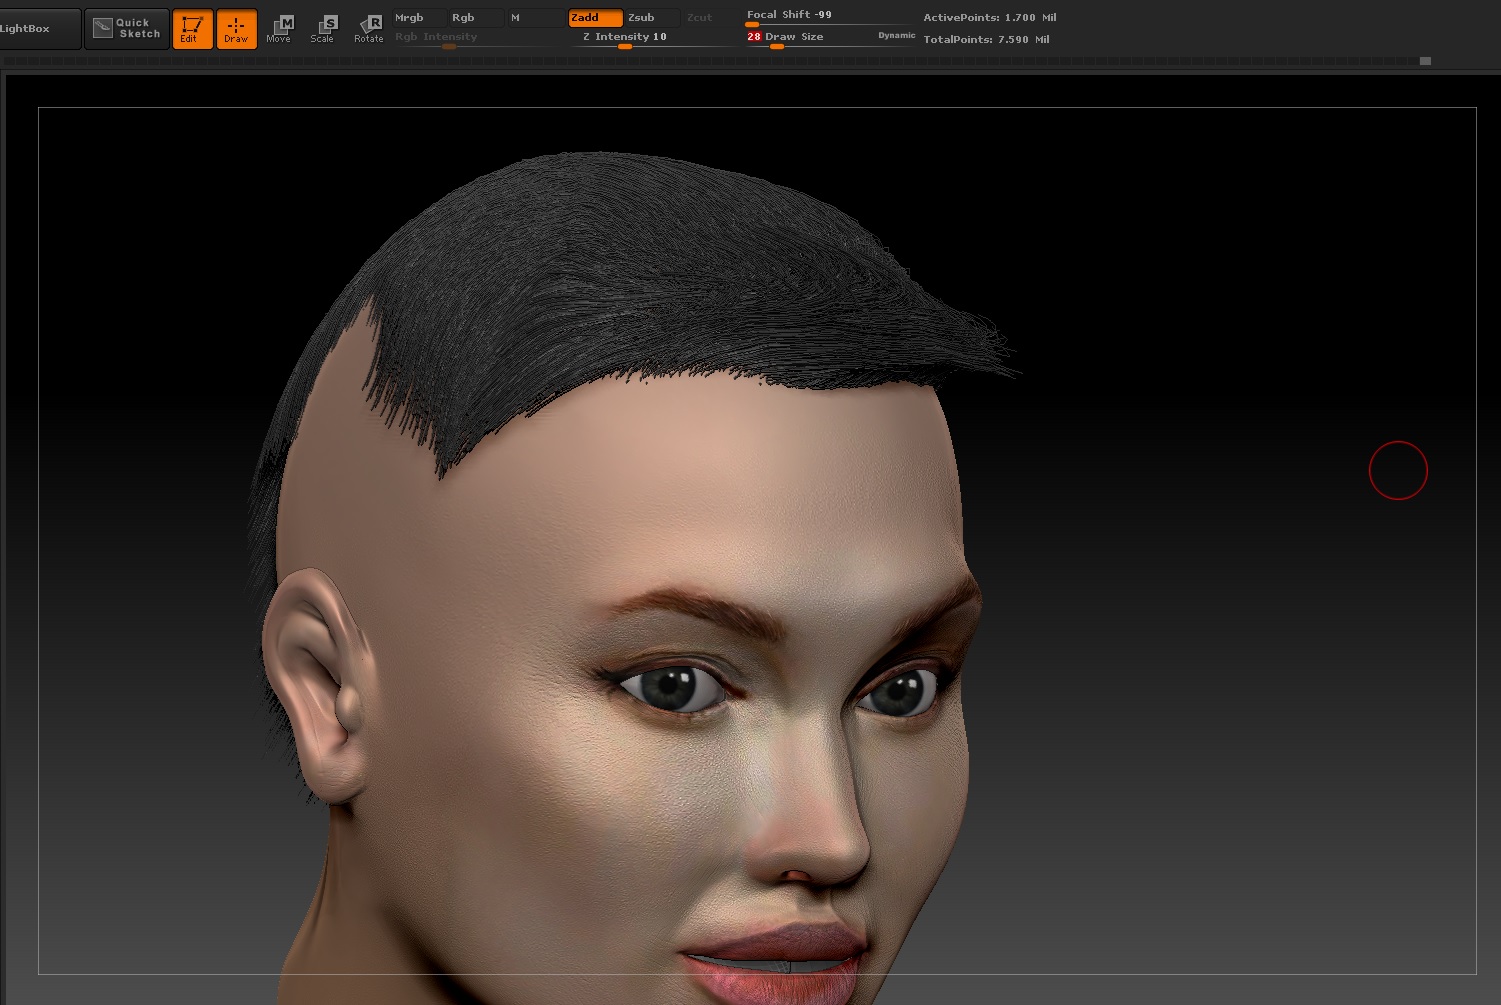This screenshot has width=1501, height=1005.
Task: Select the Draw mode icon
Action: click(236, 29)
